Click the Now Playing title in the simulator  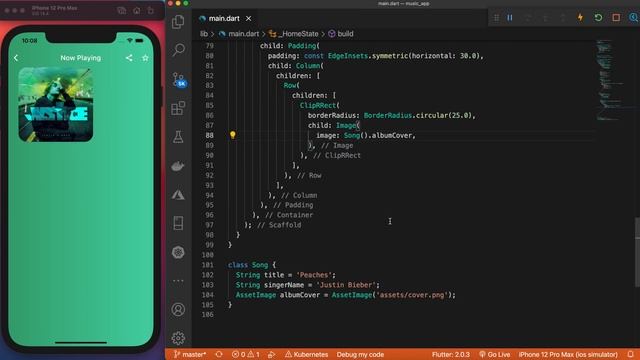[x=80, y=58]
